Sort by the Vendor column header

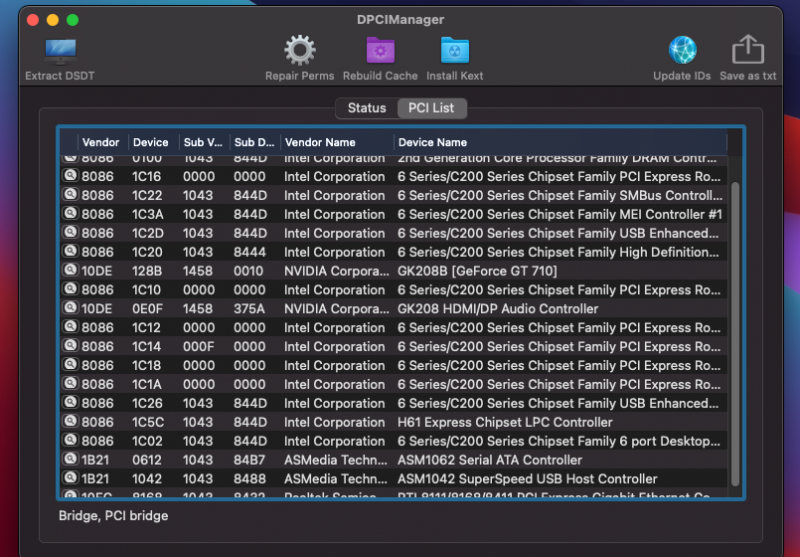(x=101, y=142)
